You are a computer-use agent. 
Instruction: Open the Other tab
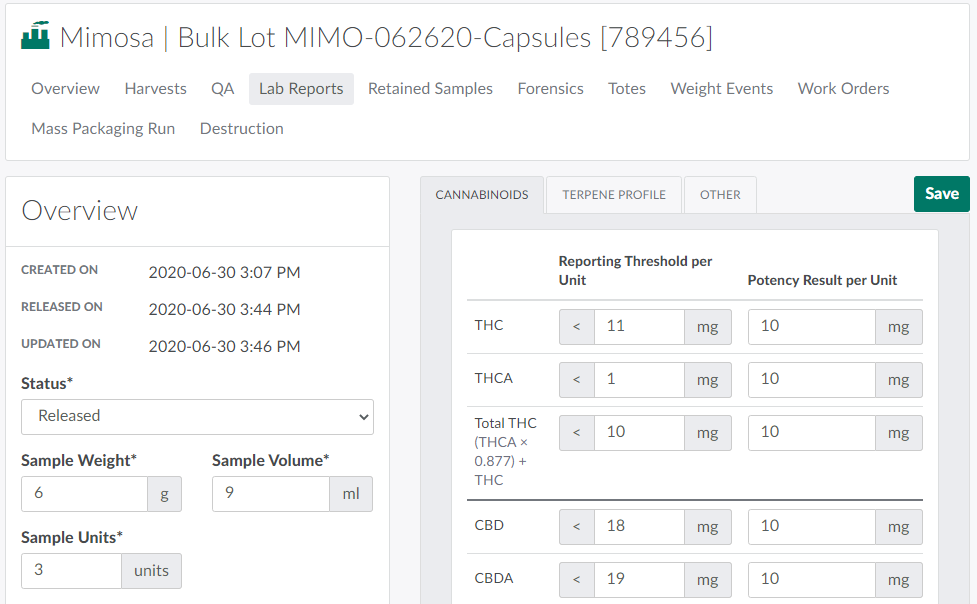click(x=720, y=195)
